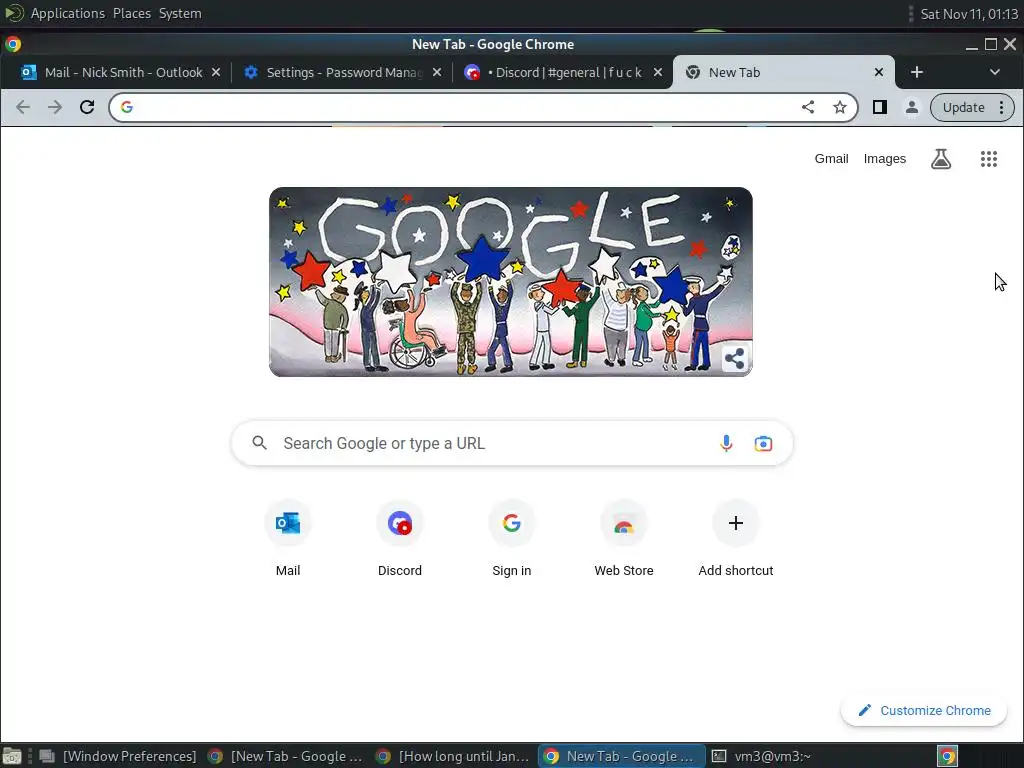
Task: Close the New Tab tab
Action: (x=879, y=72)
